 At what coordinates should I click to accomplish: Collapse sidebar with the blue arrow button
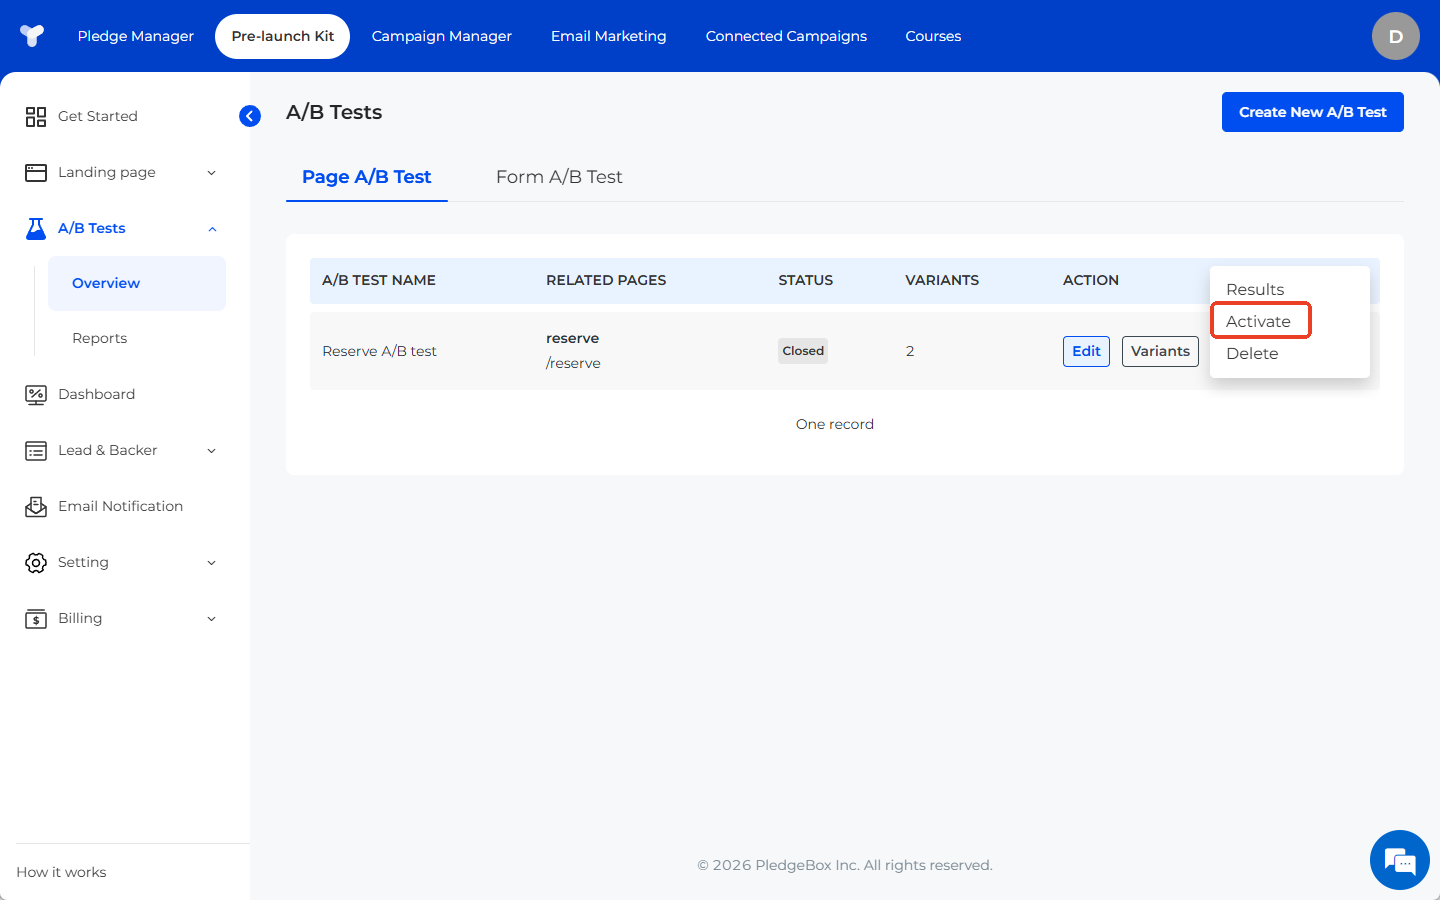250,116
